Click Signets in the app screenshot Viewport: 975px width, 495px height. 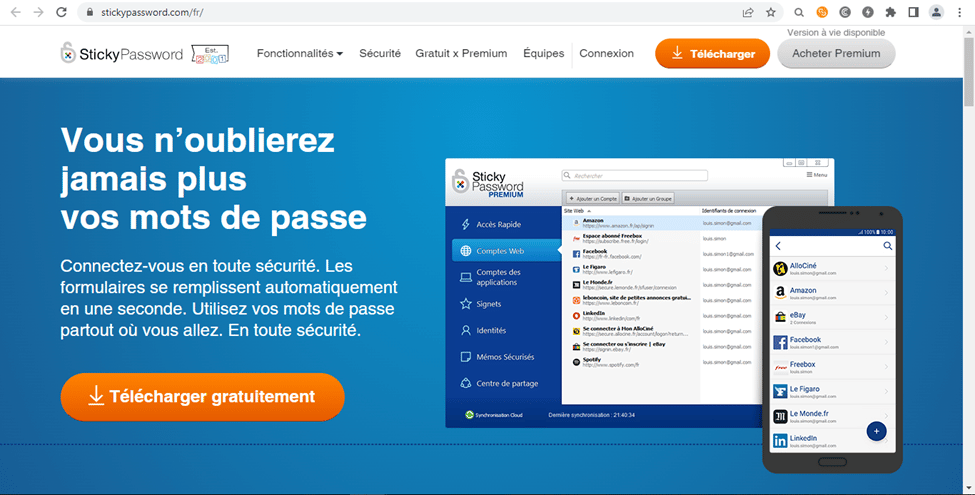[x=481, y=304]
